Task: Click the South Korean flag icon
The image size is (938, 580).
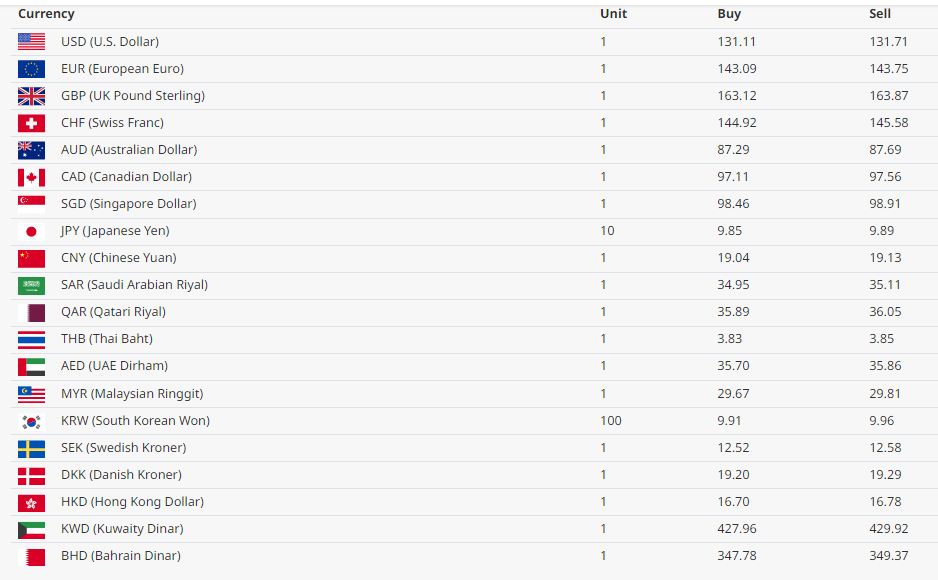Action: click(x=31, y=422)
